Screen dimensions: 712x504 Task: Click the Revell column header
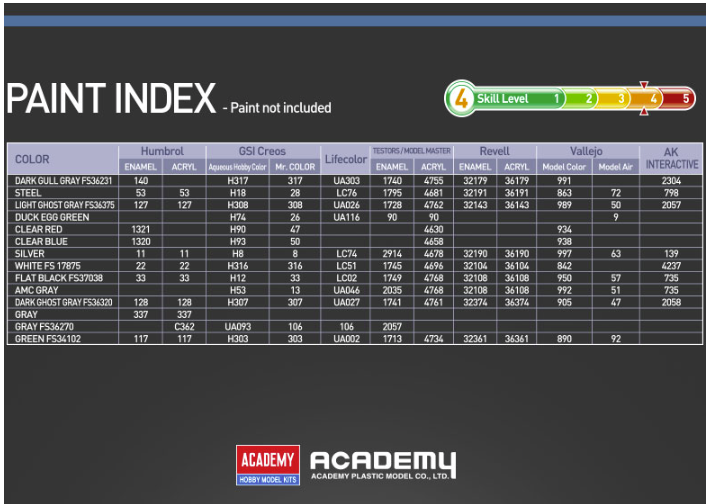pyautogui.click(x=494, y=151)
